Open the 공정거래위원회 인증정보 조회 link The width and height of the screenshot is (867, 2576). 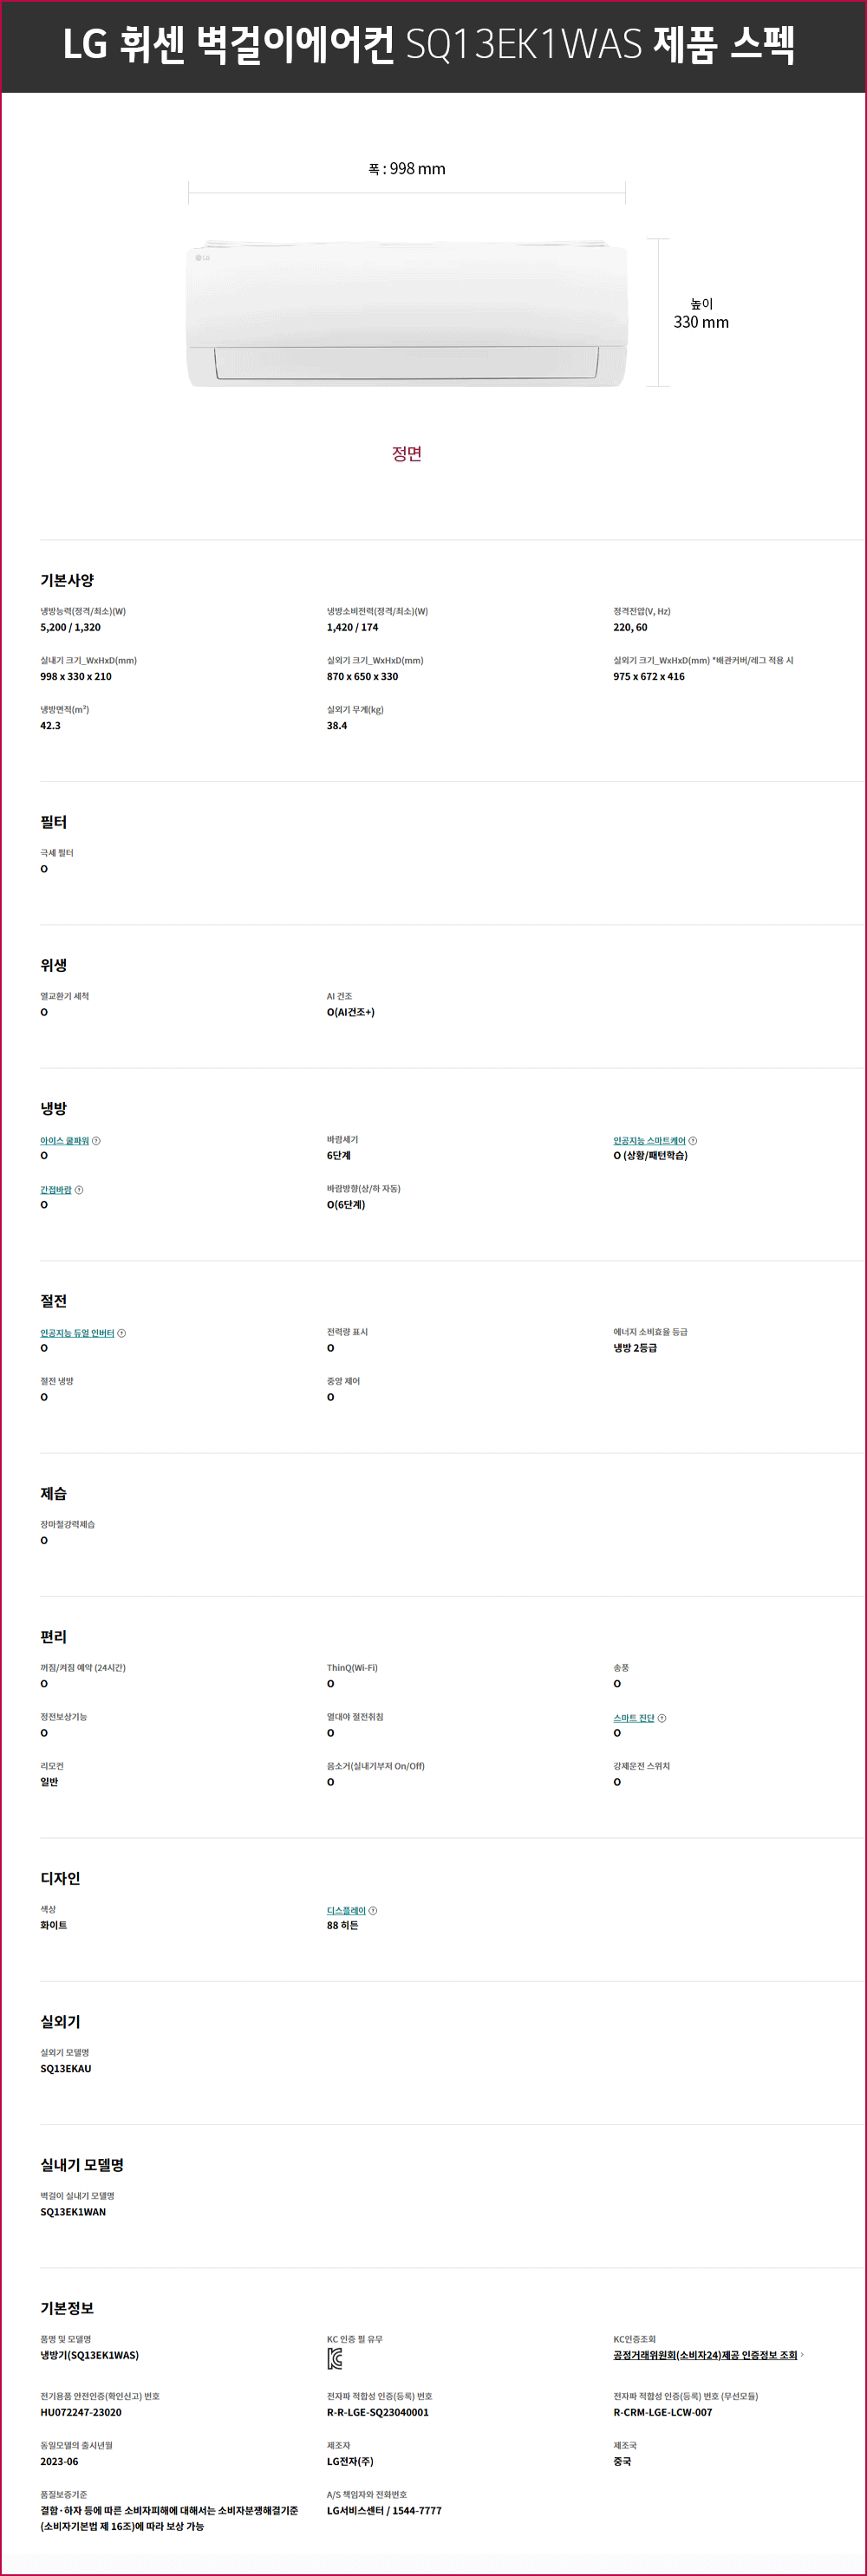click(x=705, y=2355)
